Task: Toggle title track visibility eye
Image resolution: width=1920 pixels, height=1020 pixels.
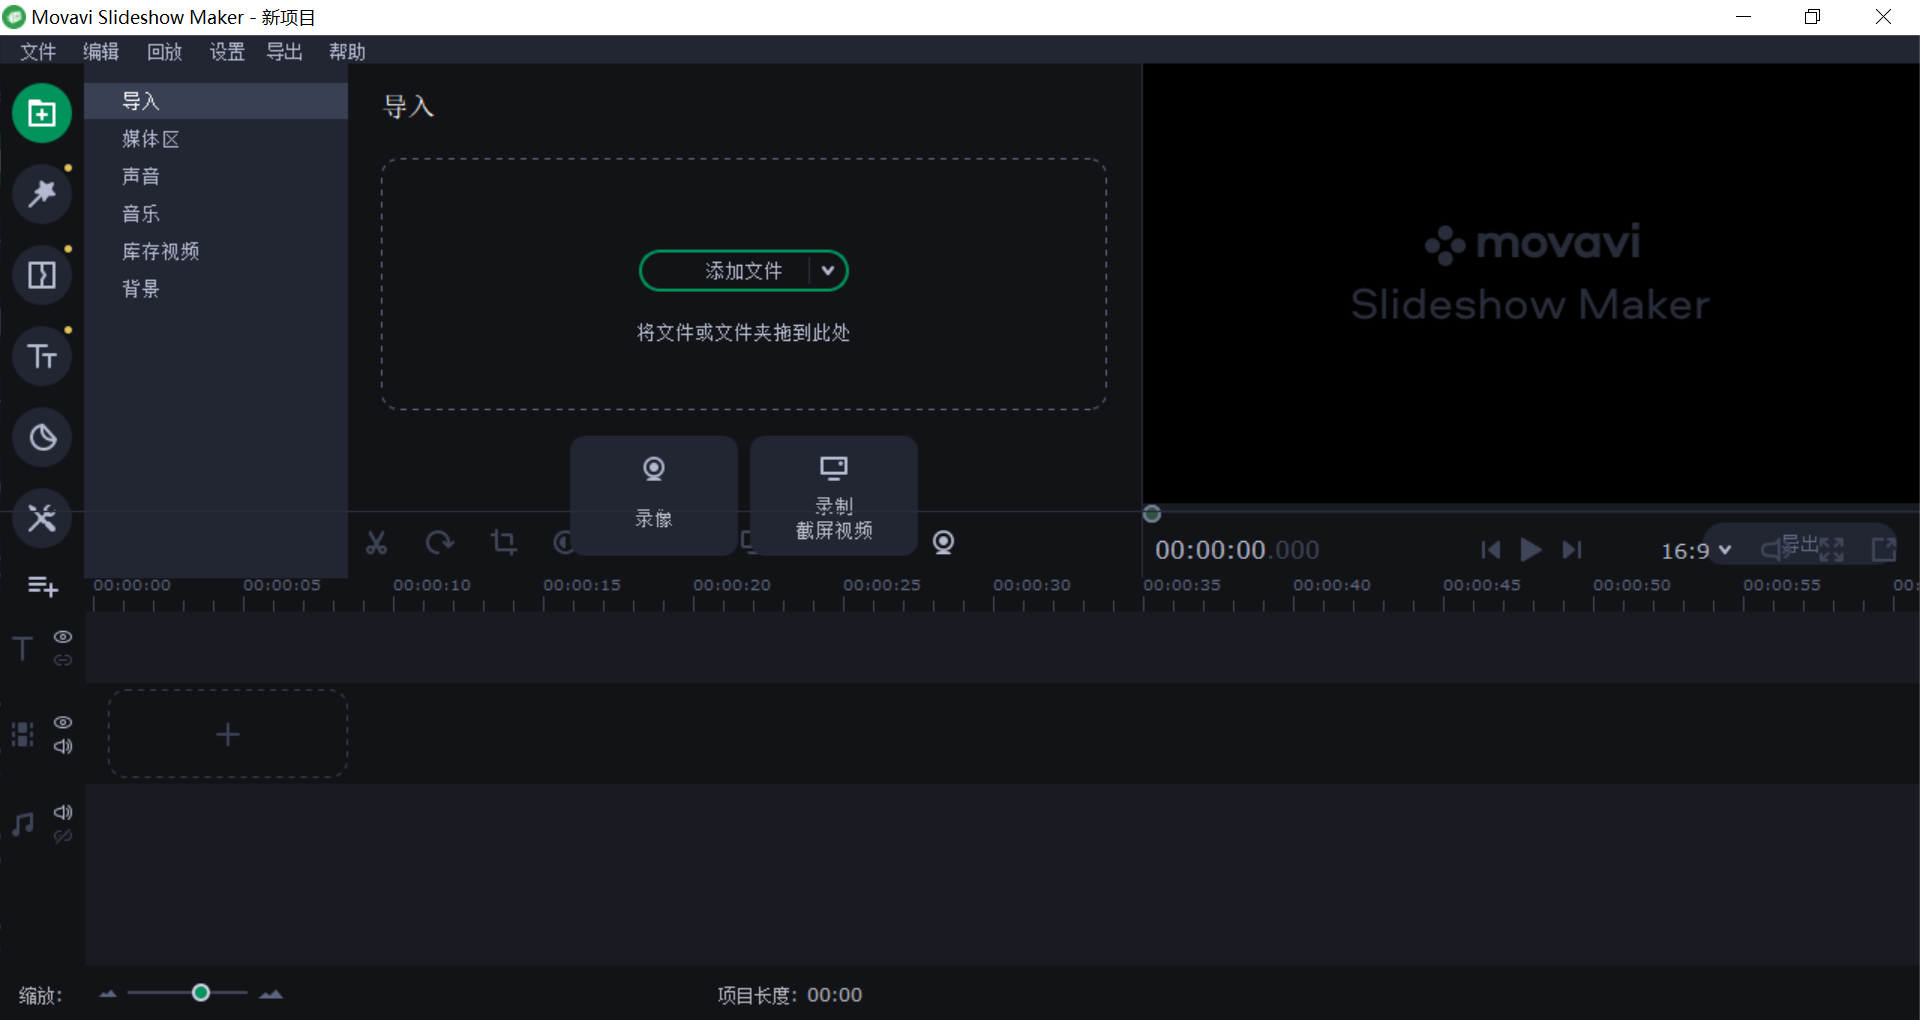Action: click(63, 637)
